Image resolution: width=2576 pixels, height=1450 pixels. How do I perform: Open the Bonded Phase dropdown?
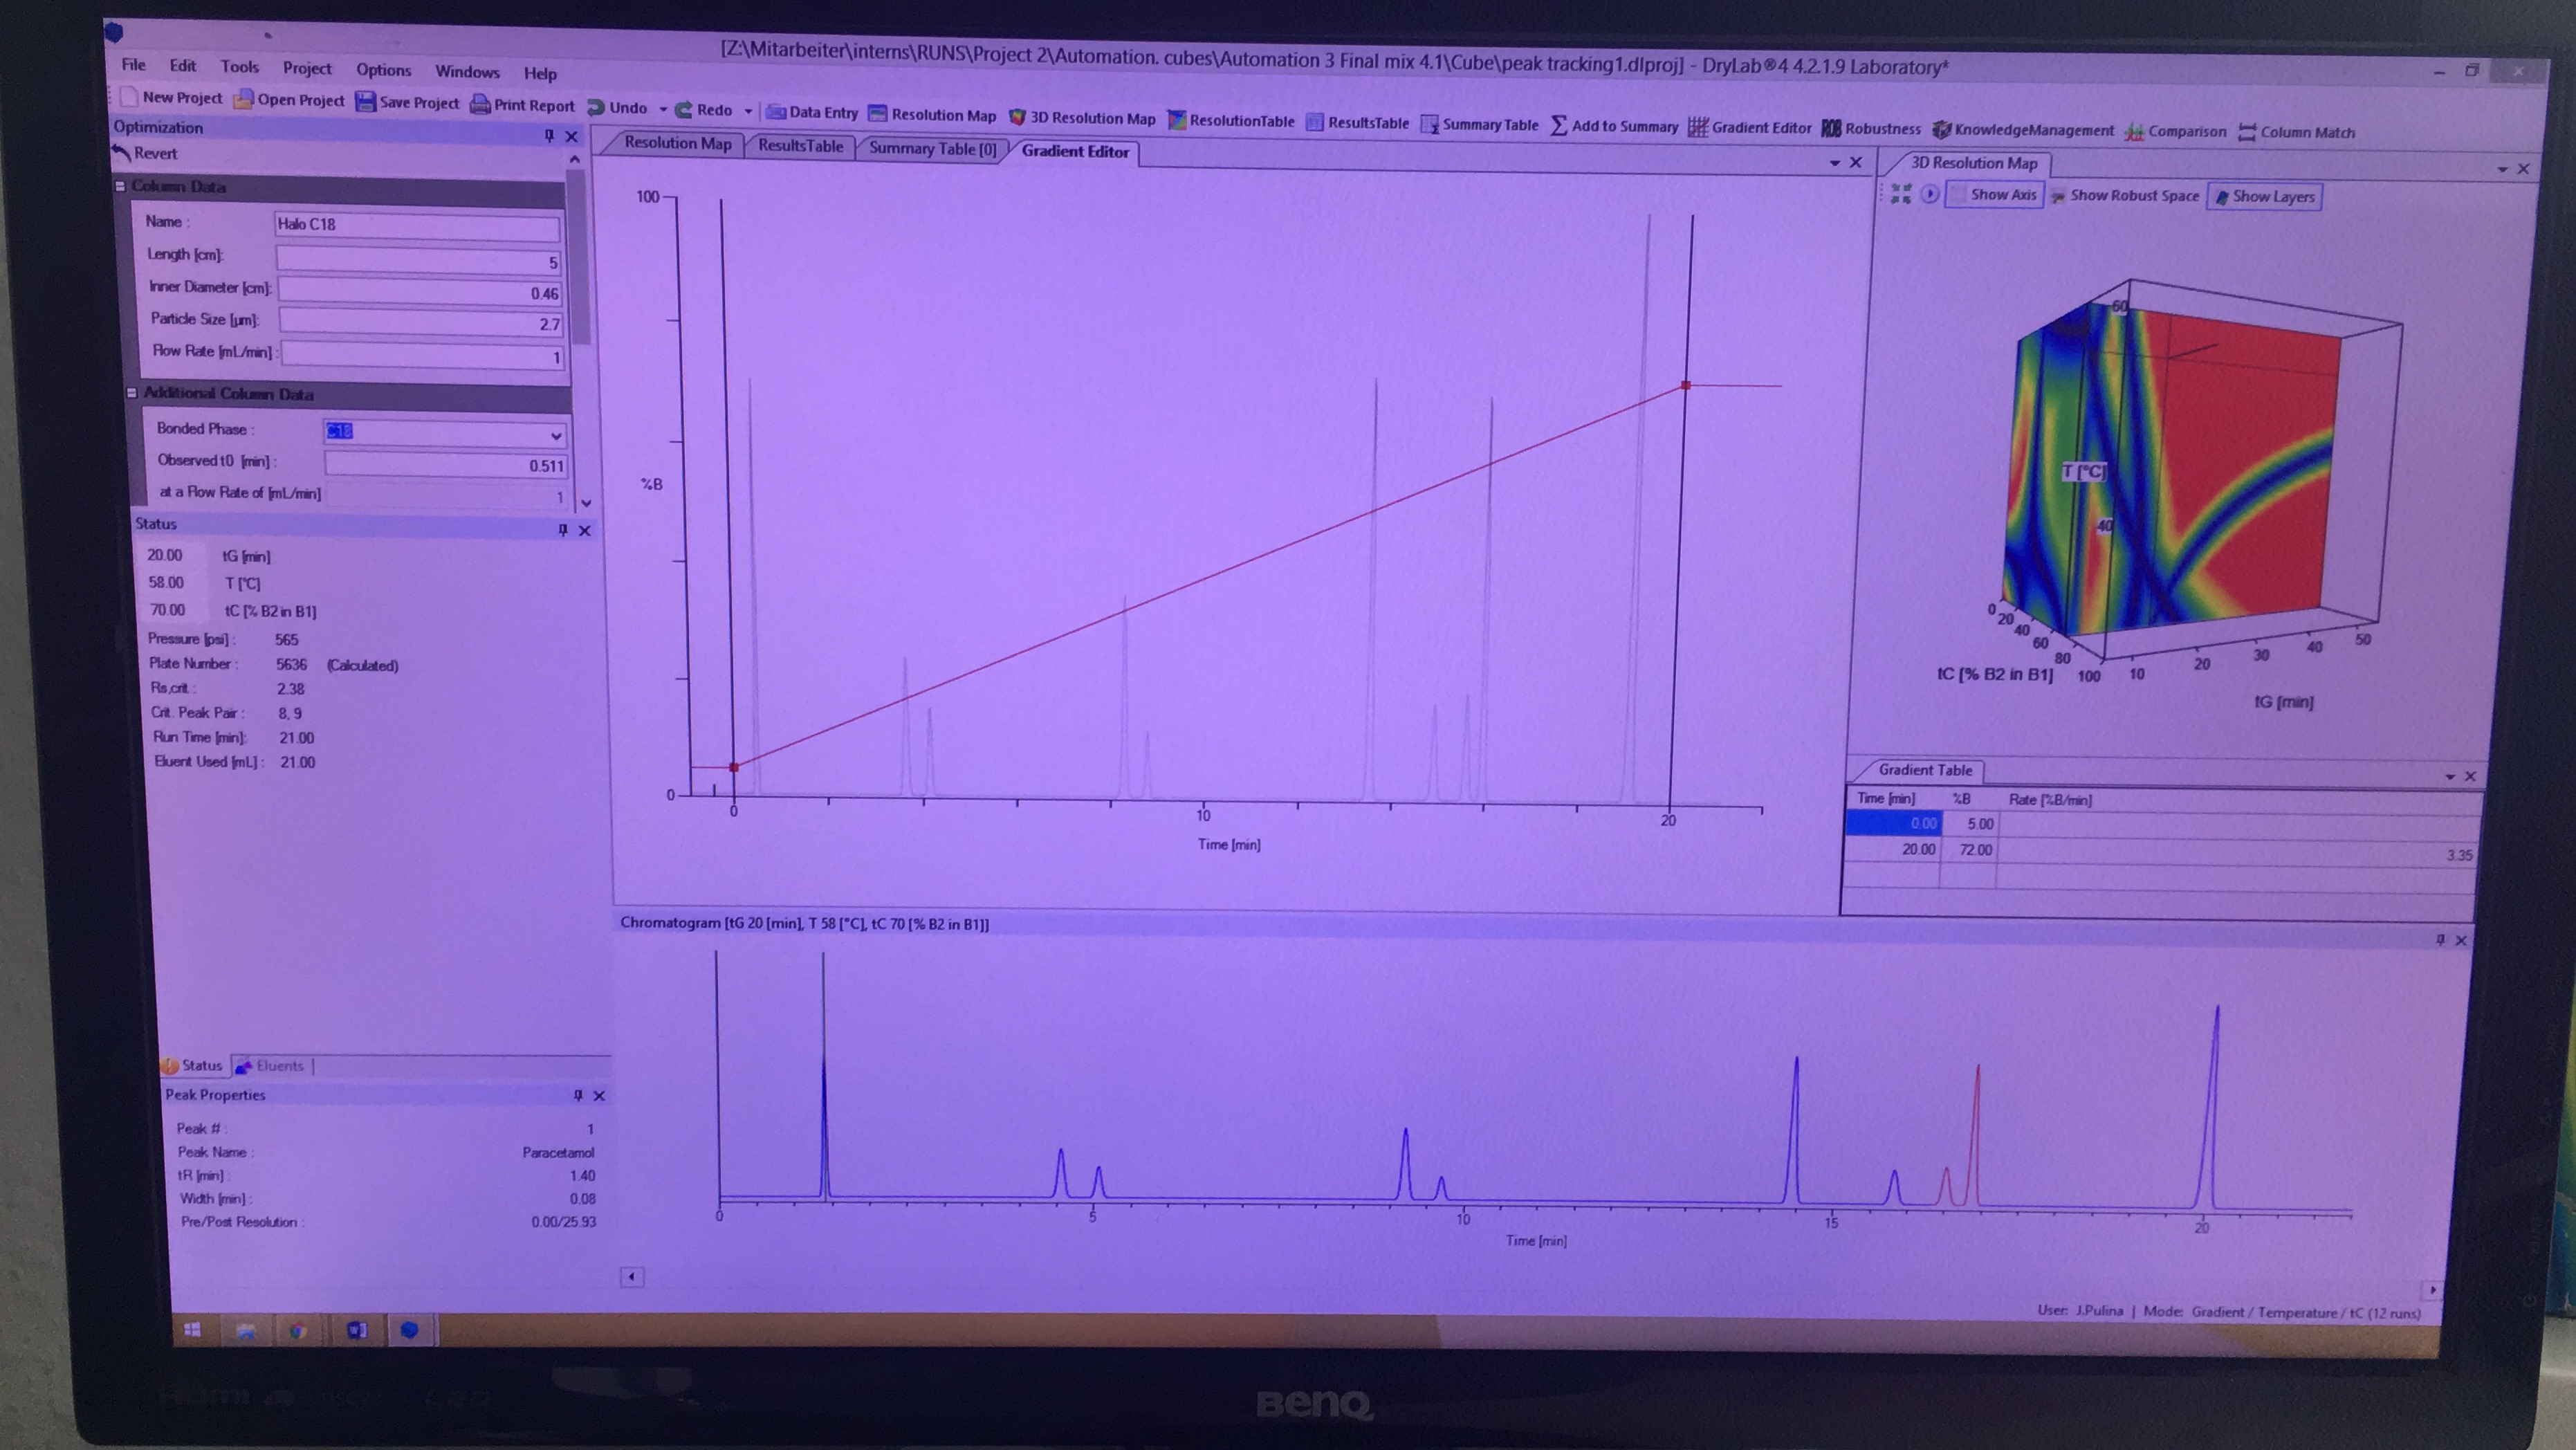coord(555,436)
